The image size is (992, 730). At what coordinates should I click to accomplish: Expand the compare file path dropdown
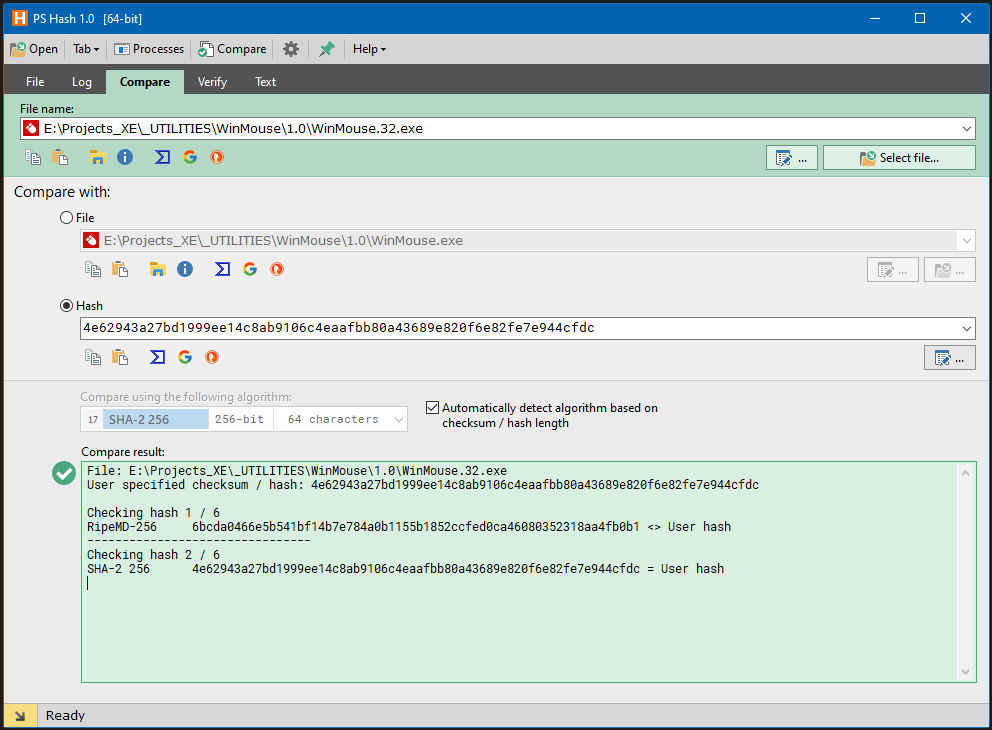pos(967,240)
